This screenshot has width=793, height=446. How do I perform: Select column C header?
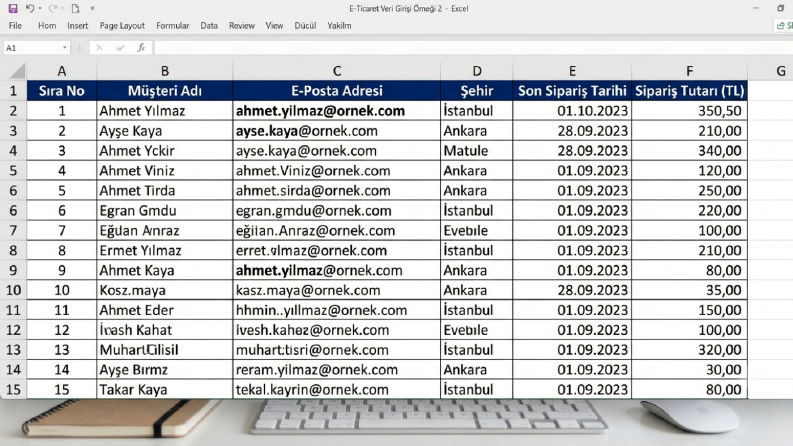[x=337, y=71]
